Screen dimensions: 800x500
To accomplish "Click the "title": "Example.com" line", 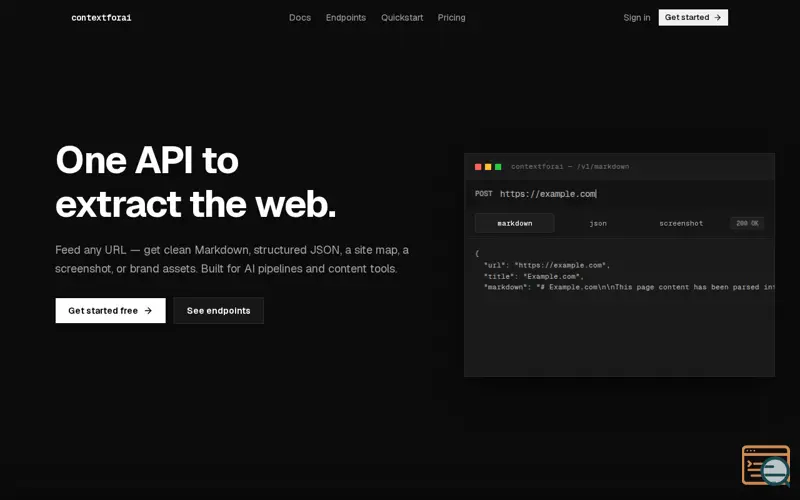I will click(x=533, y=277).
